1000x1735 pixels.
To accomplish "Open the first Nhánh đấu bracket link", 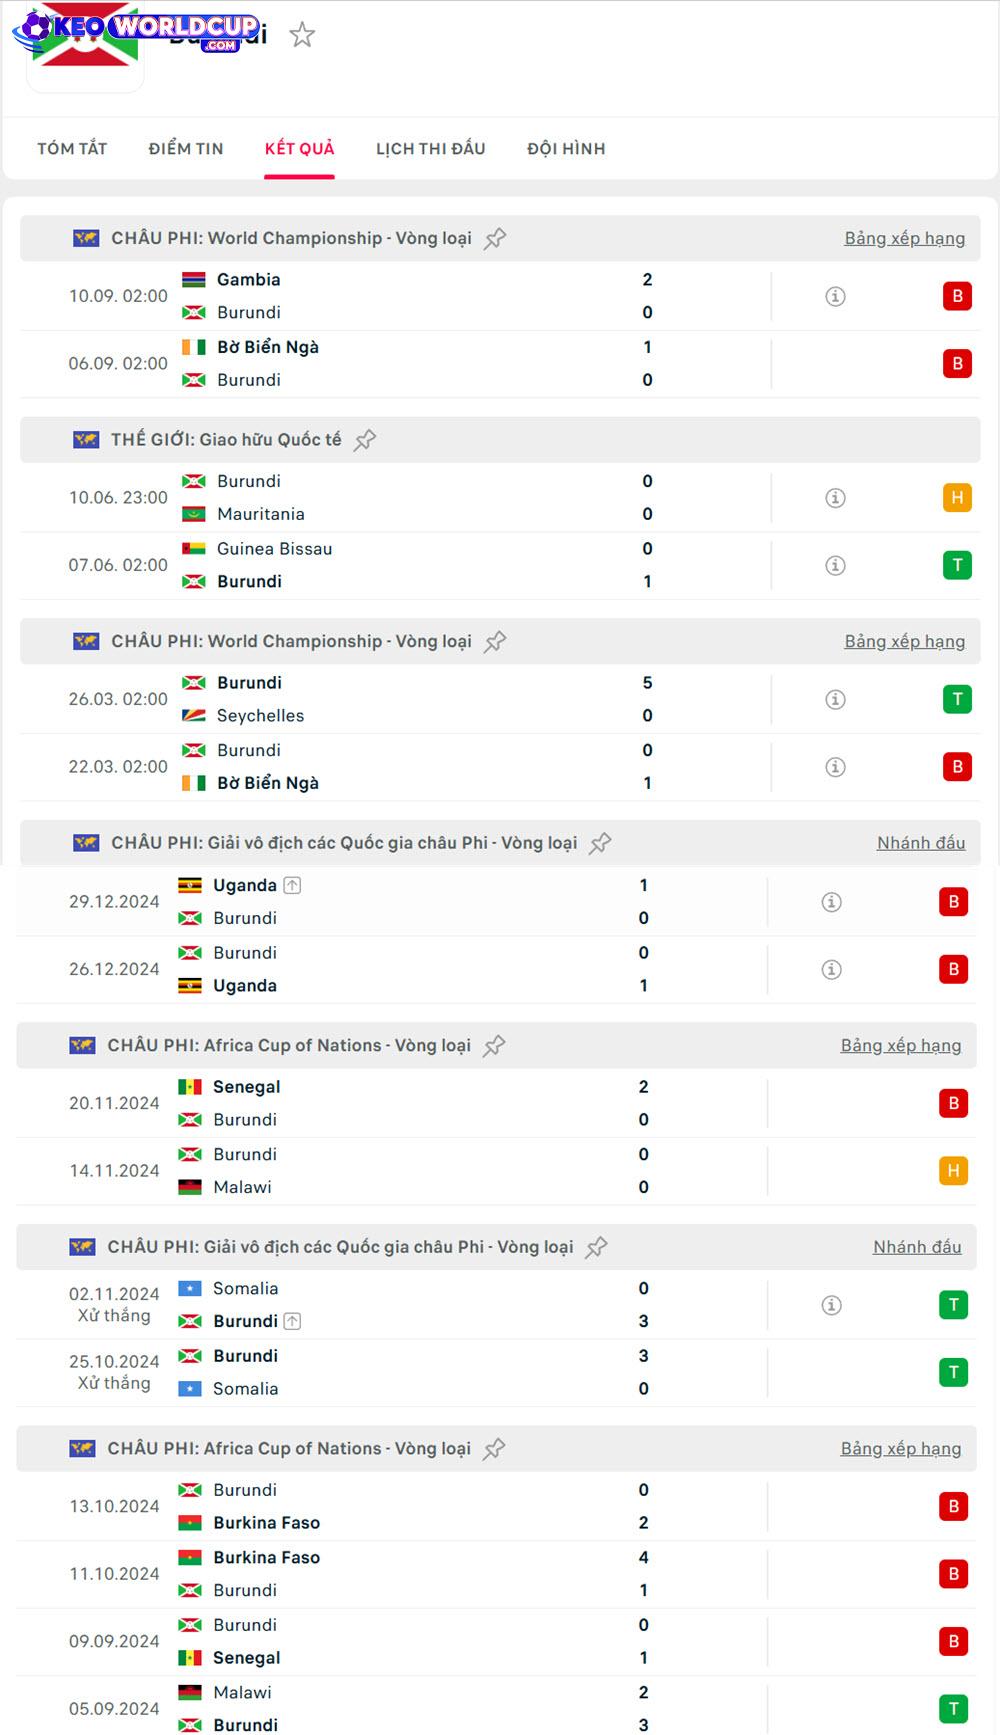I will (x=920, y=843).
